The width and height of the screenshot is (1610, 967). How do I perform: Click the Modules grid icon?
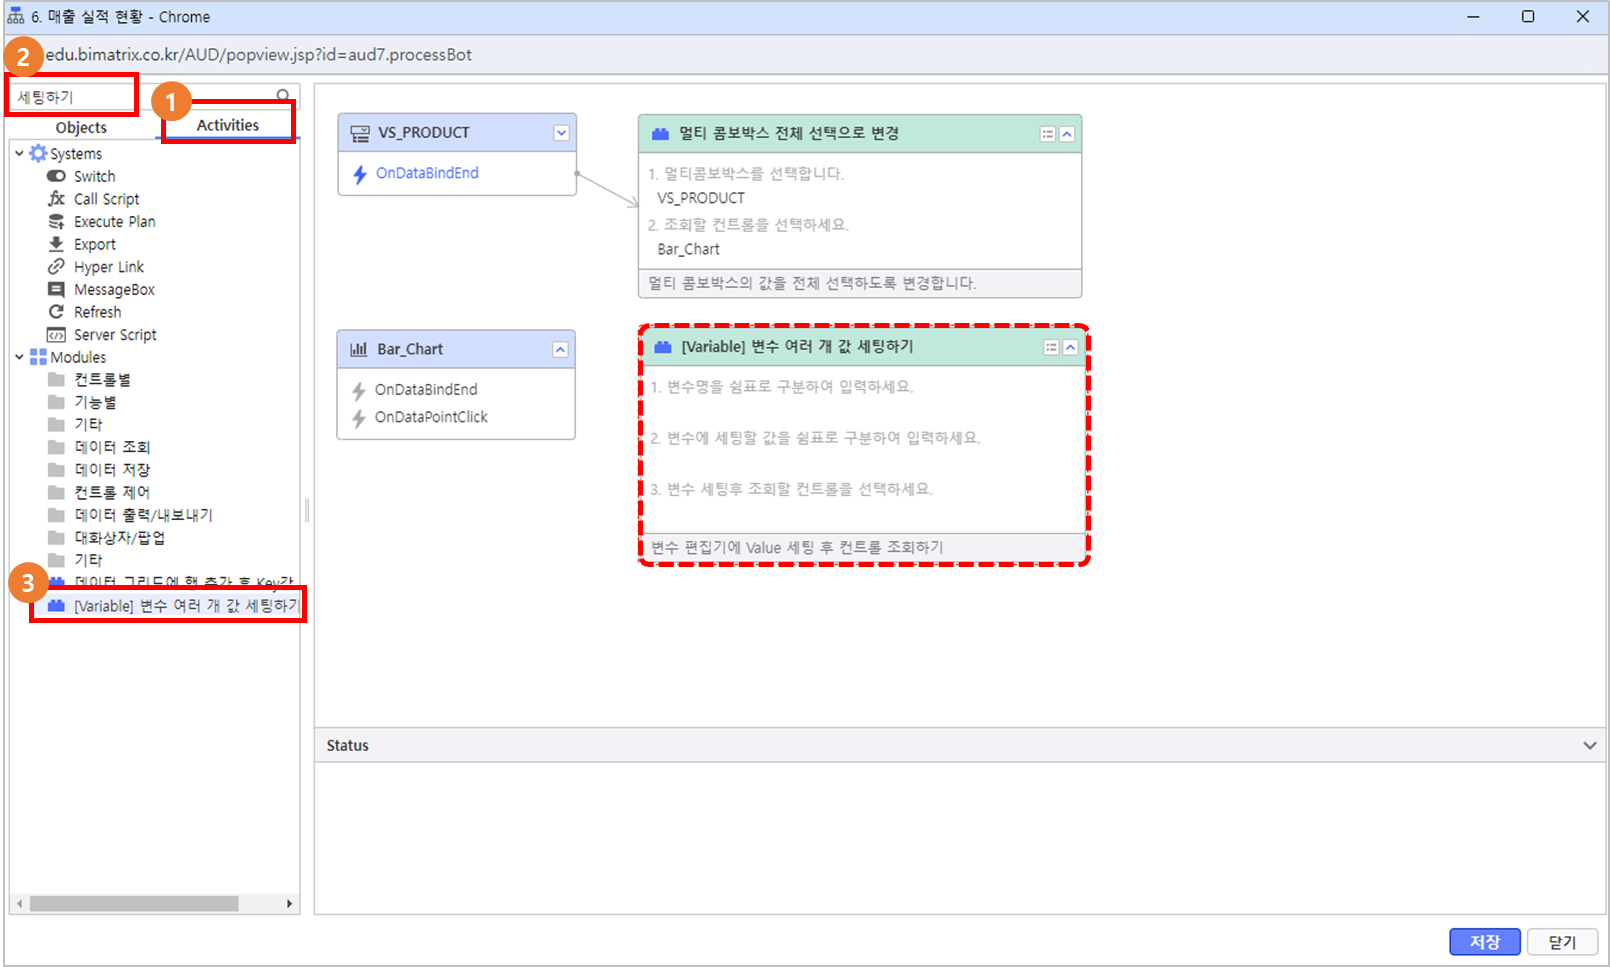point(38,357)
